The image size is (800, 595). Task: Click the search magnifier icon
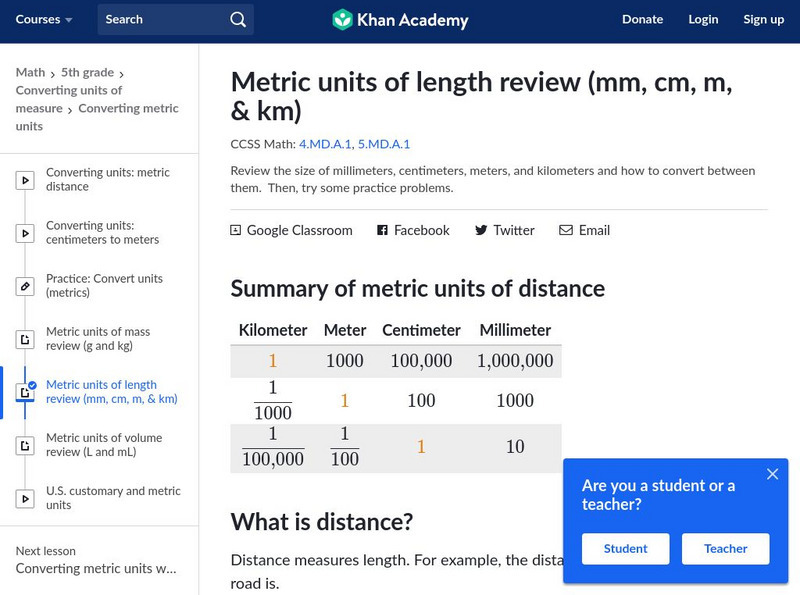pyautogui.click(x=237, y=20)
